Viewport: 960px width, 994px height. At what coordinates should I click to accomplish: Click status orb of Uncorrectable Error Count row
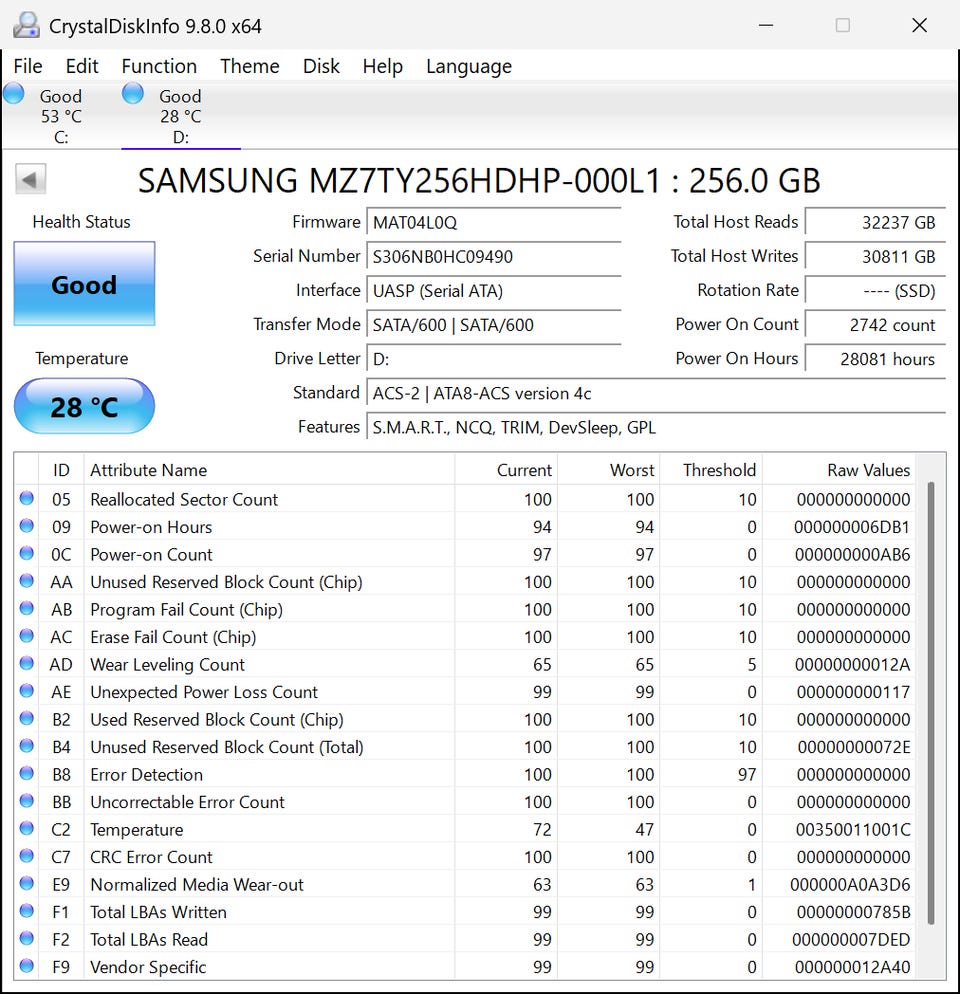tap(27, 801)
